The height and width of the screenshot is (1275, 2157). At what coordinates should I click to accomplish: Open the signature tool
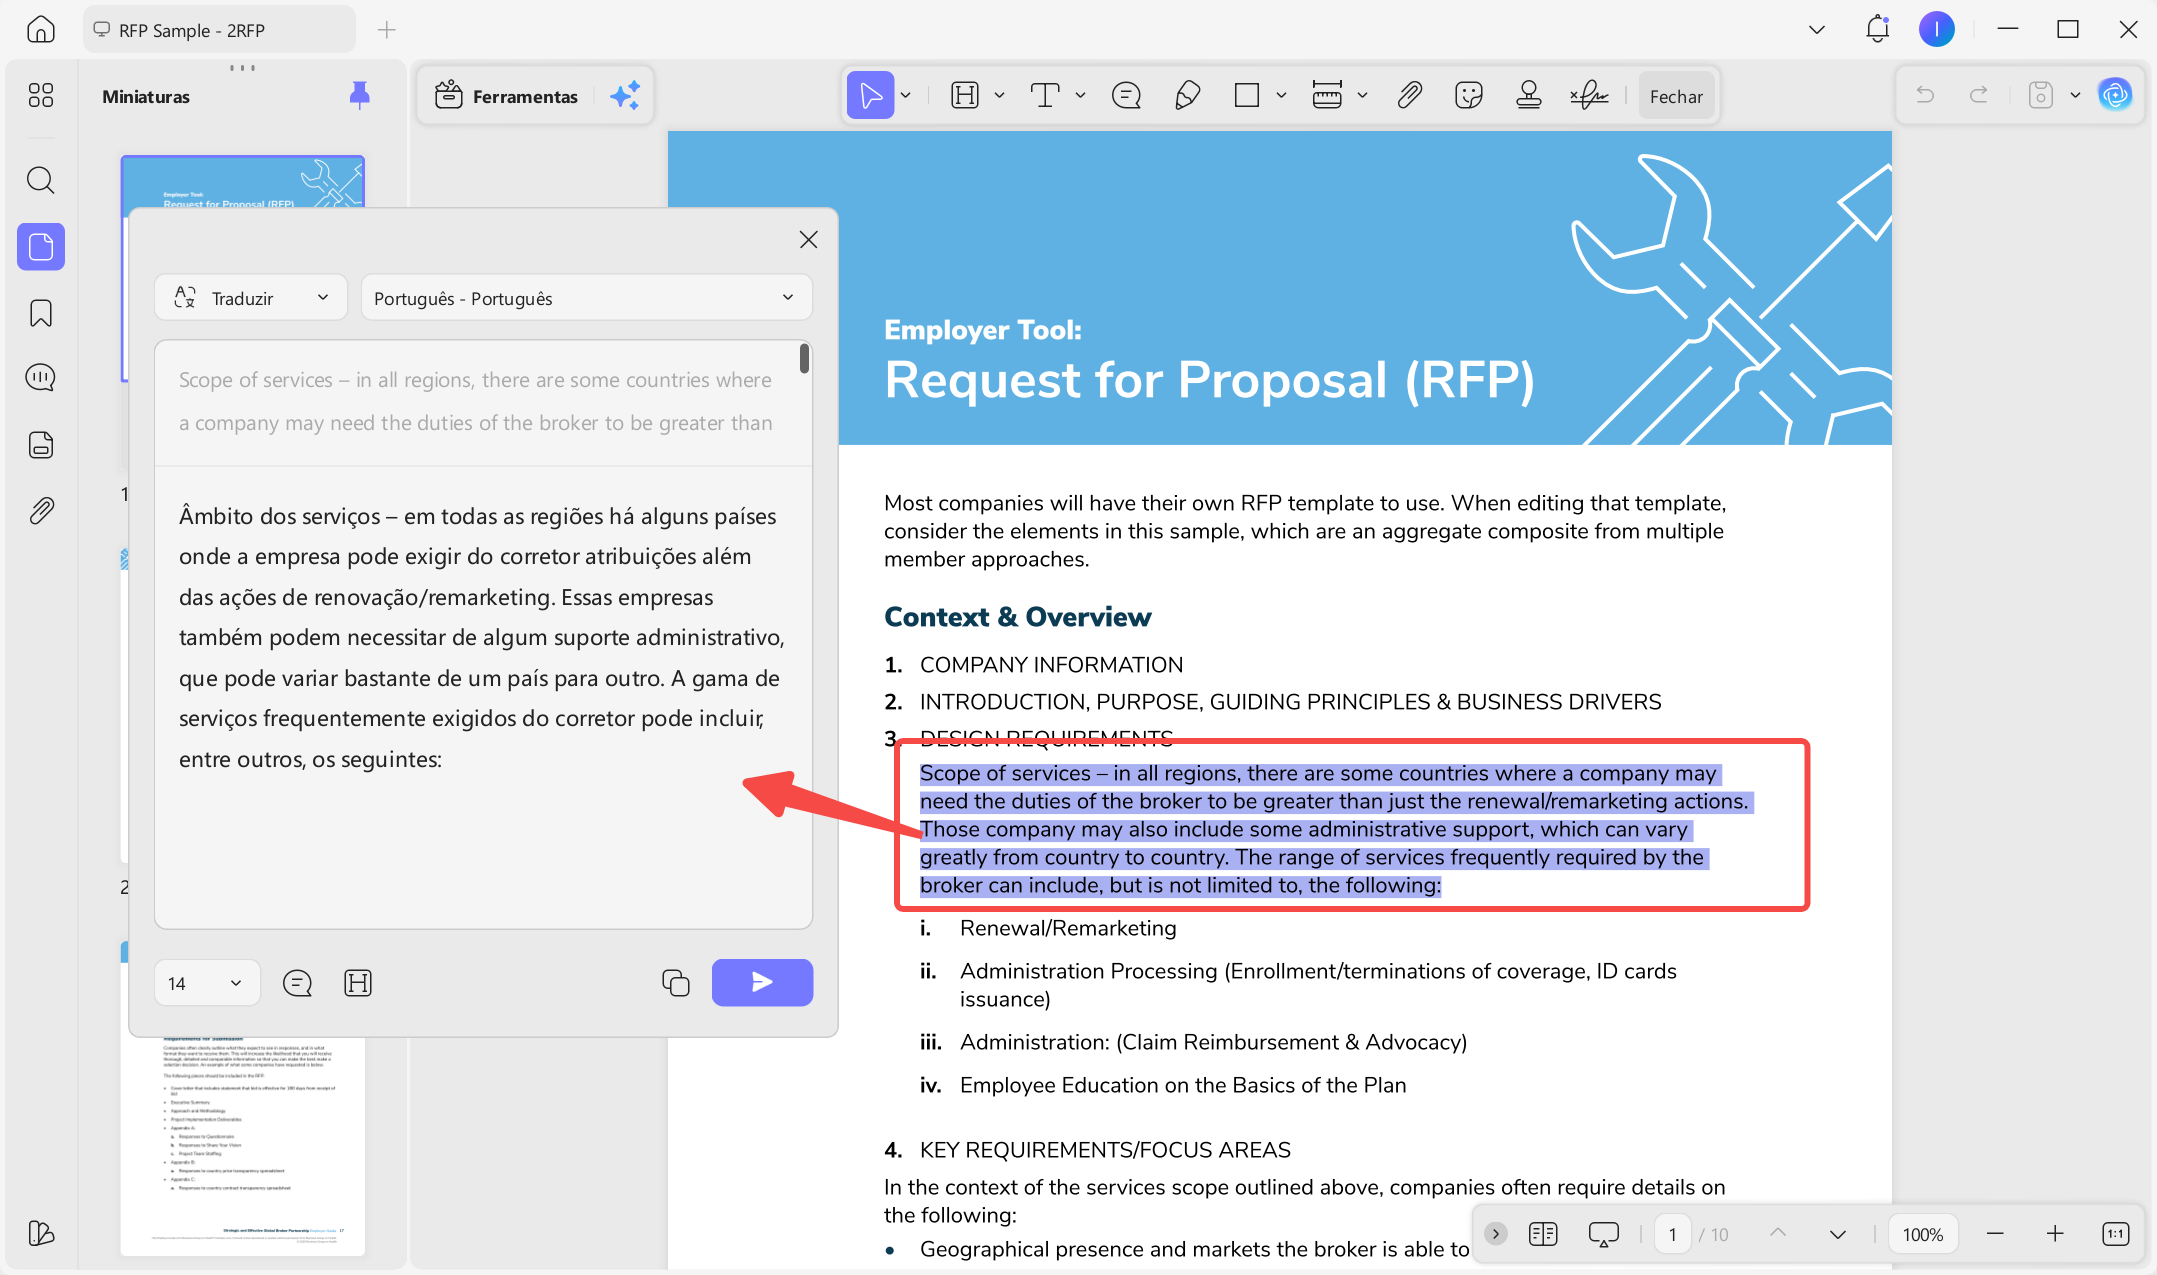(1589, 96)
